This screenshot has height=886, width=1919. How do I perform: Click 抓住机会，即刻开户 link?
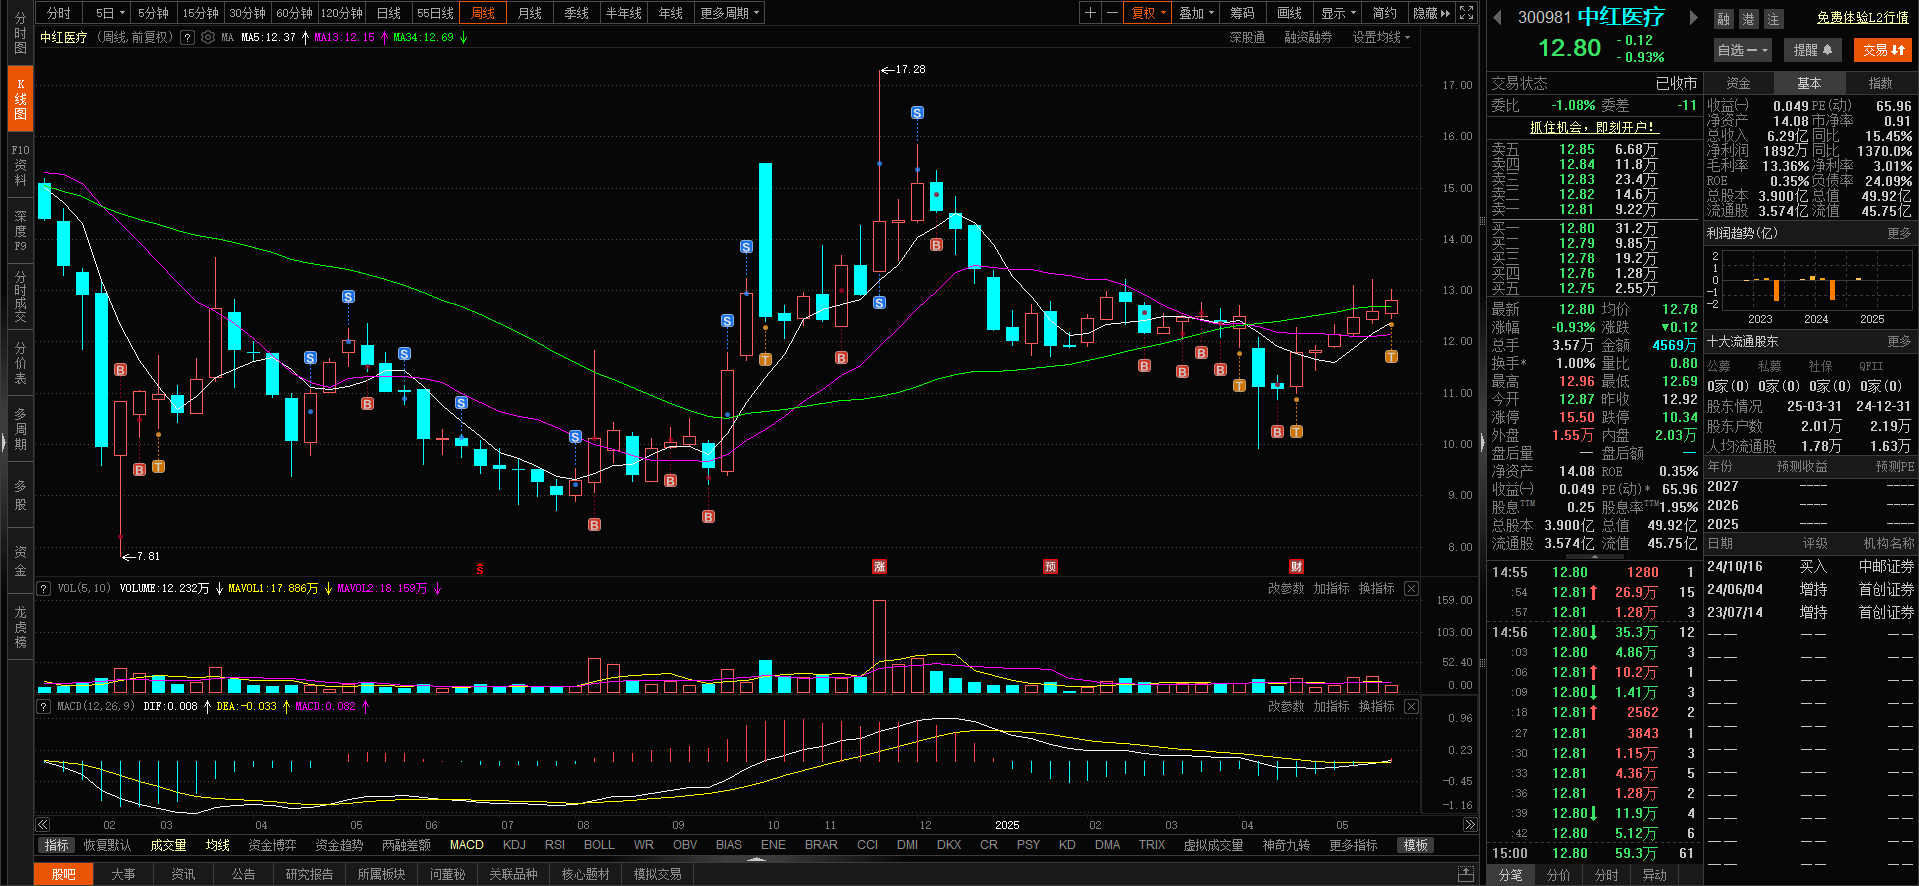click(1593, 127)
